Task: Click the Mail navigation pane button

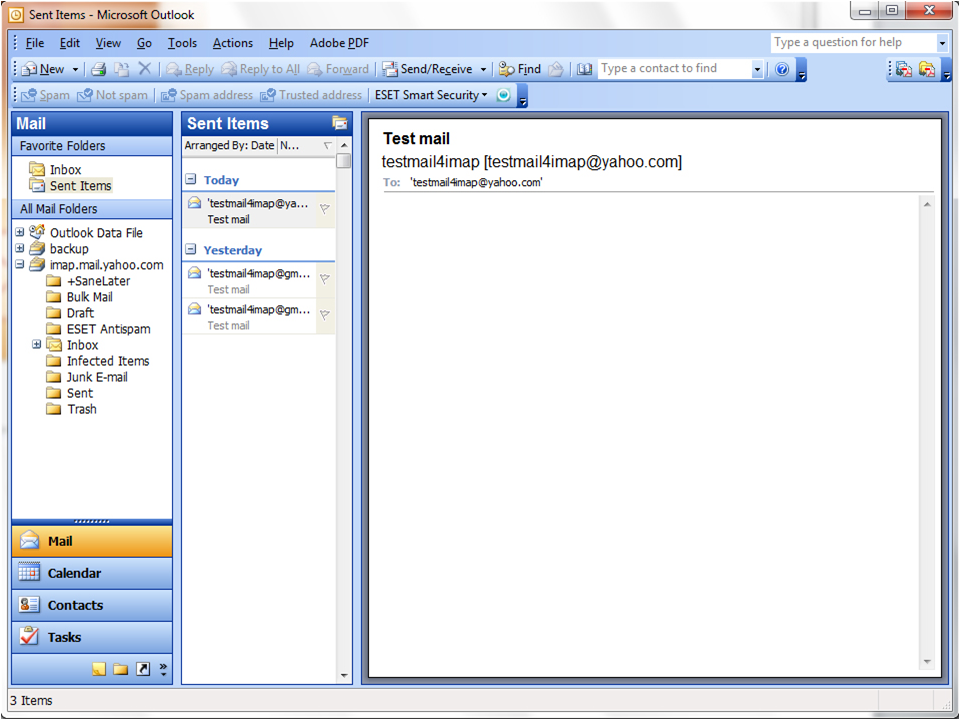Action: tap(92, 541)
